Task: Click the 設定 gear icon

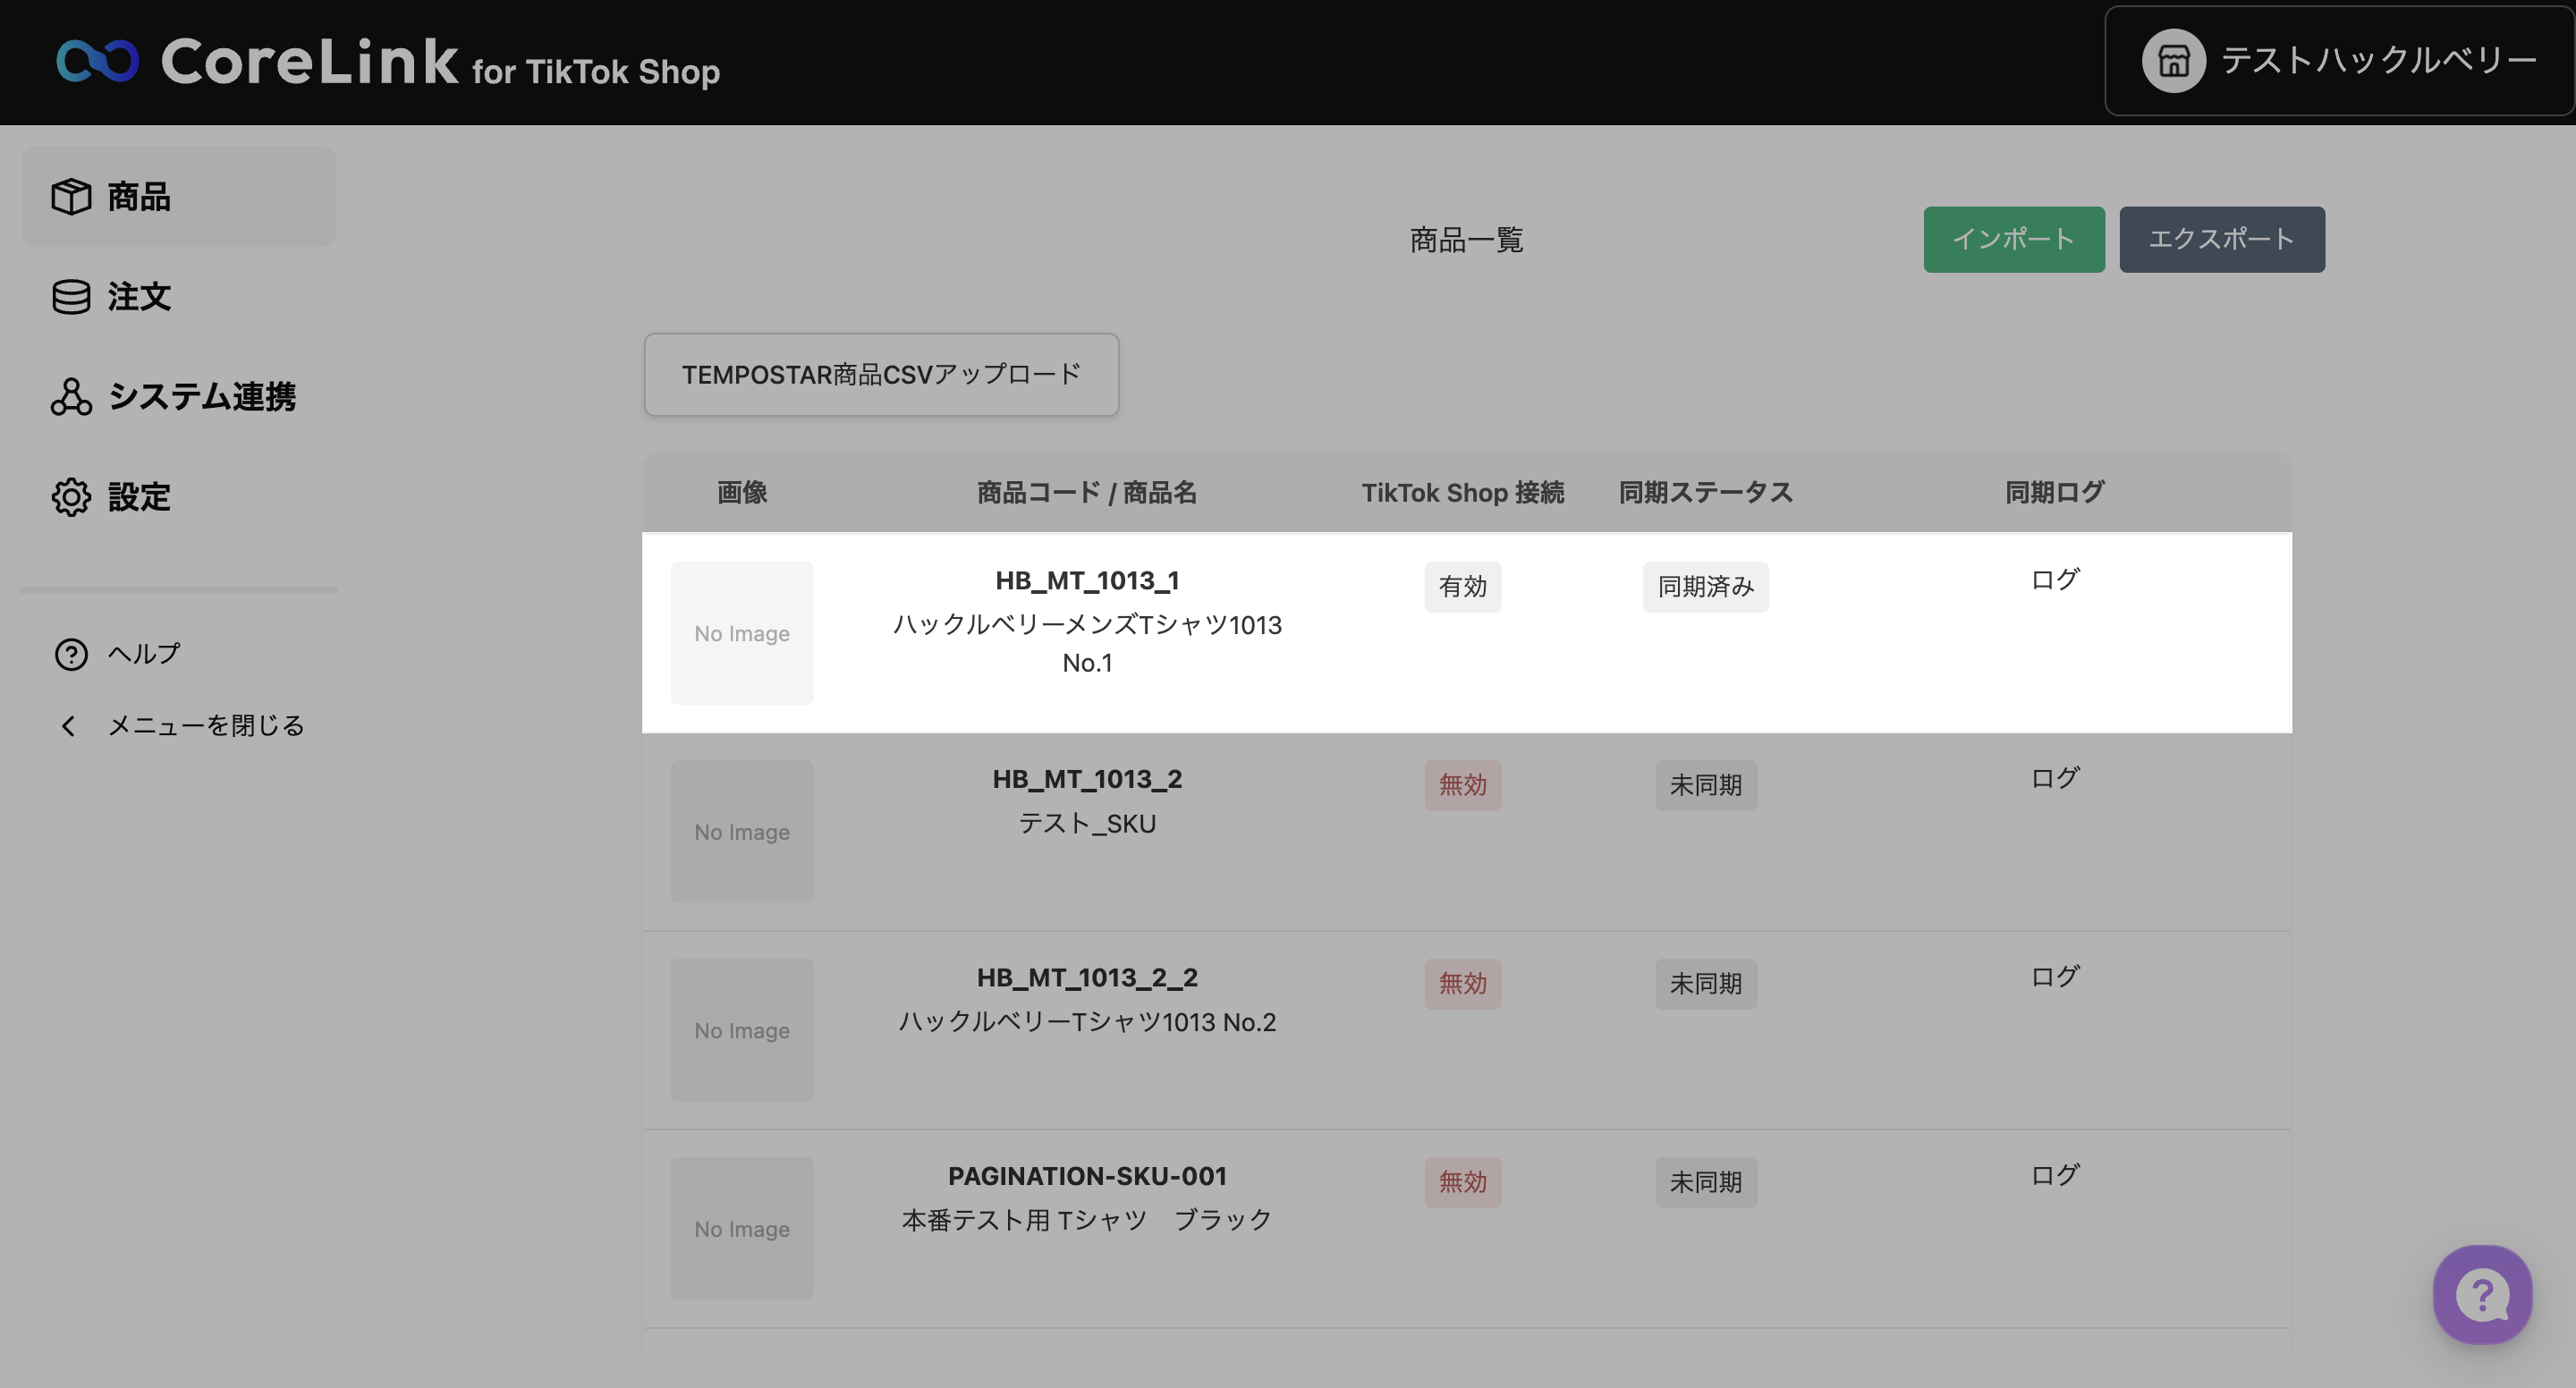Action: point(71,496)
